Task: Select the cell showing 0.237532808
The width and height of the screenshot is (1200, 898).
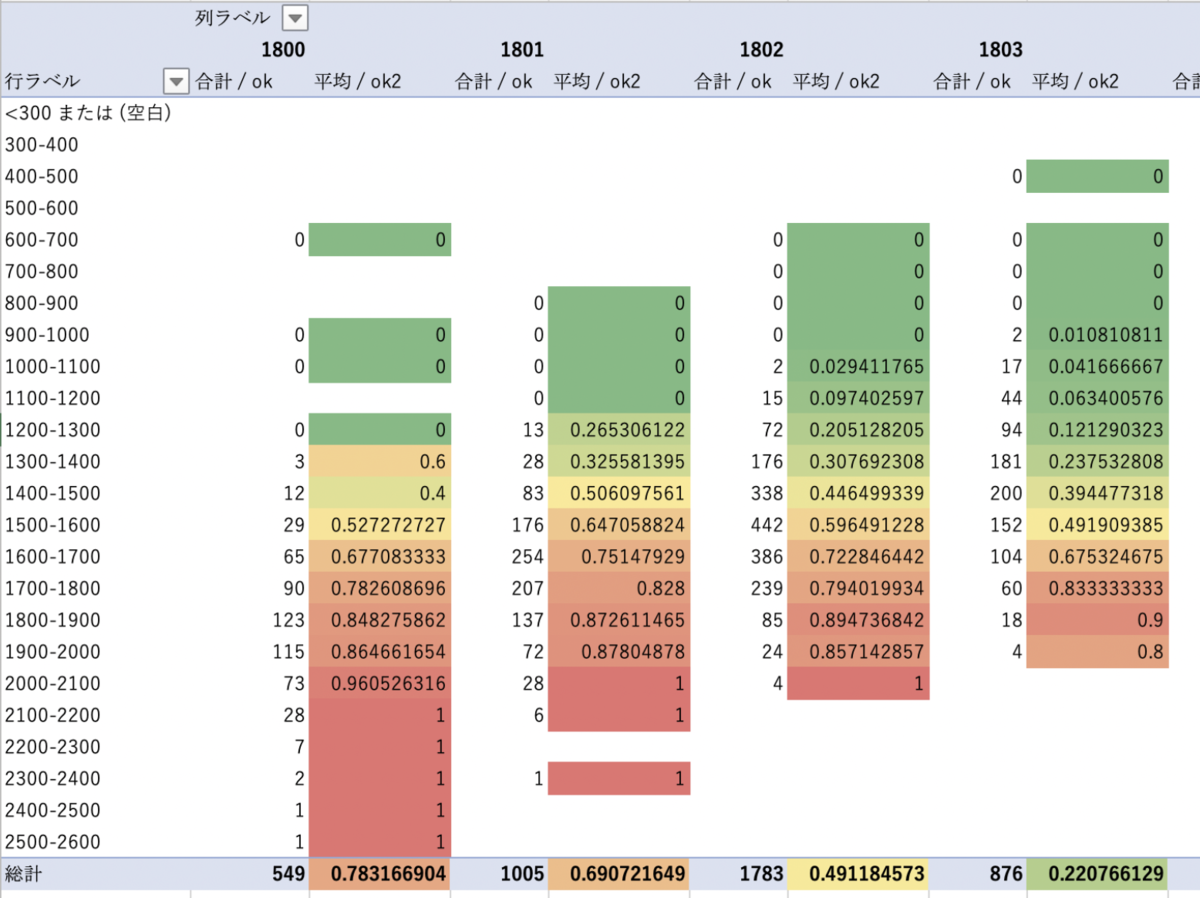Action: tap(1098, 462)
